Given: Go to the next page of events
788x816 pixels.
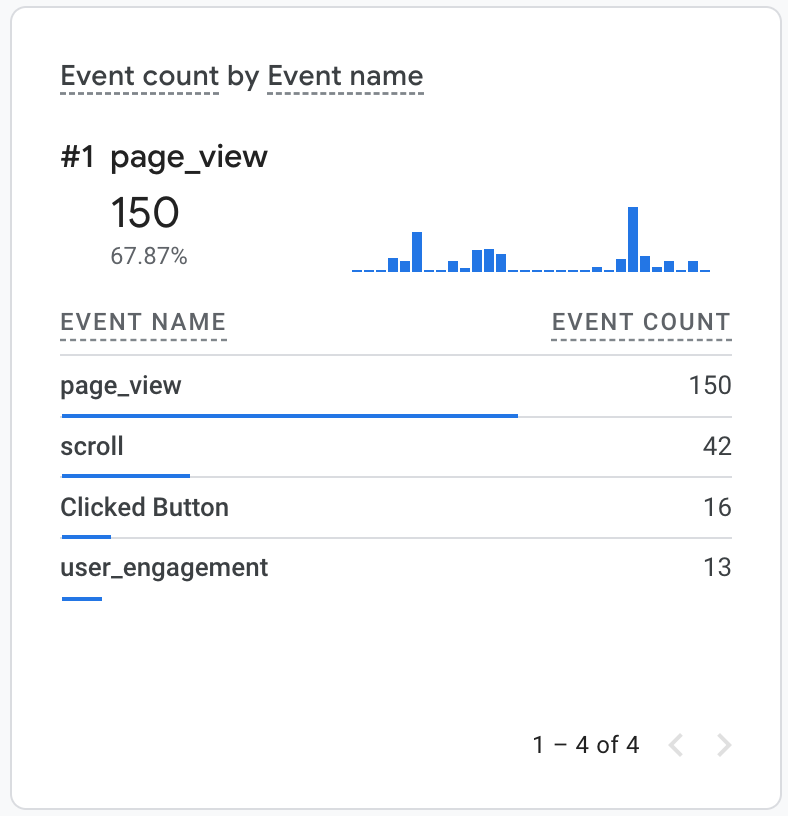Looking at the screenshot, I should 723,745.
